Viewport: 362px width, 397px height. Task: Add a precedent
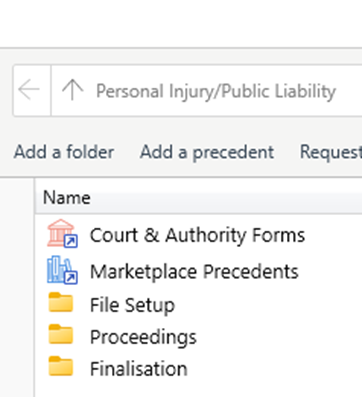tap(207, 152)
